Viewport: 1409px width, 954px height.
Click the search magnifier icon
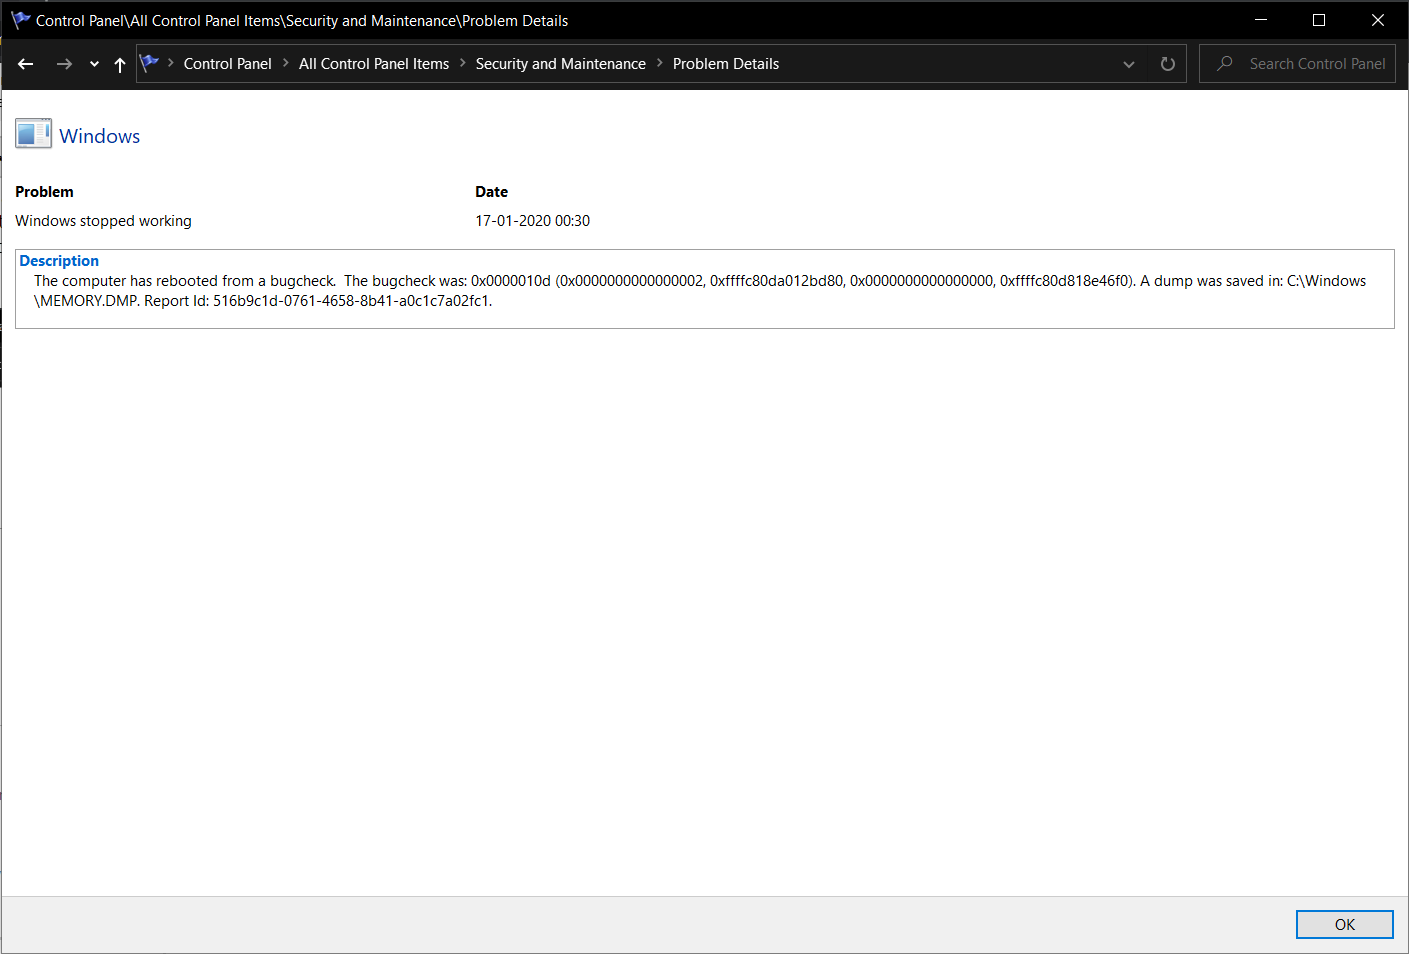[x=1225, y=63]
